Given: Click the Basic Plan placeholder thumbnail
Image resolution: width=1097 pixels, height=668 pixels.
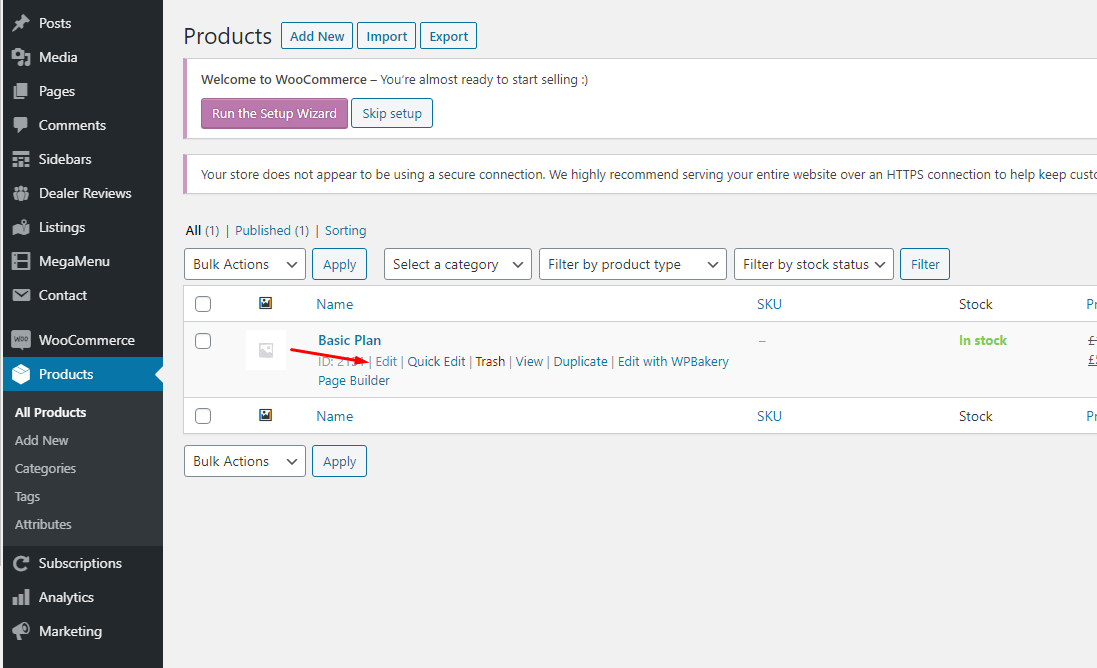Looking at the screenshot, I should (266, 350).
